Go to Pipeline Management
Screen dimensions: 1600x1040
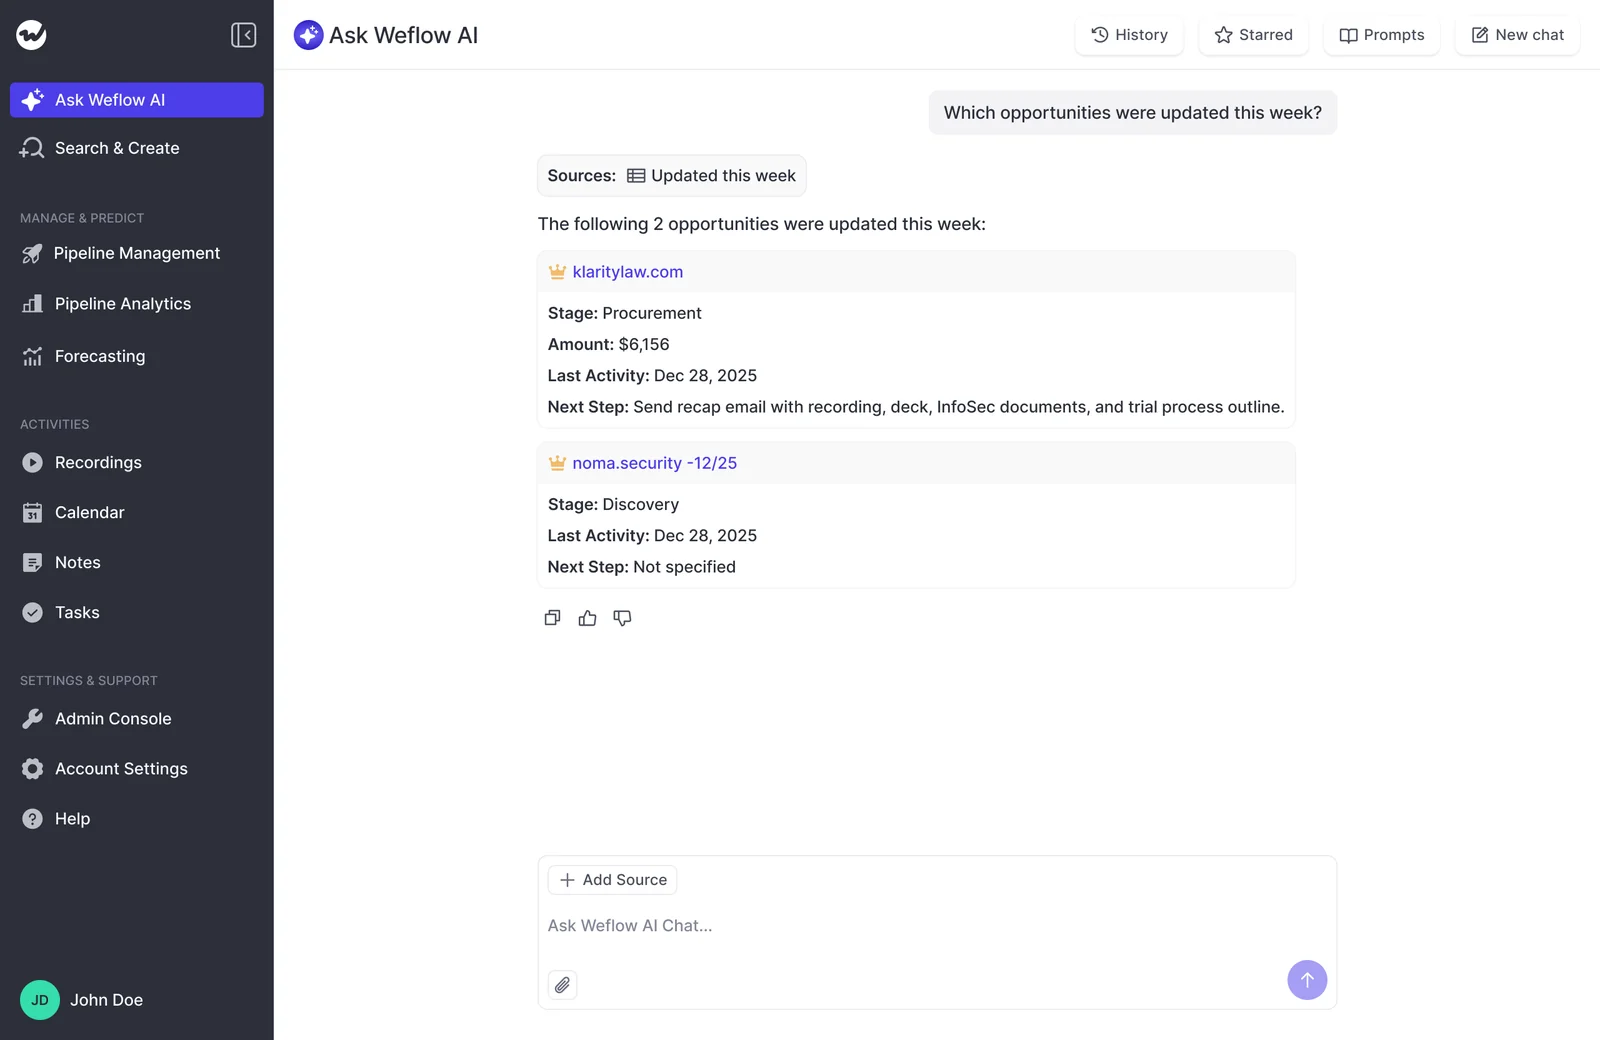pos(137,253)
